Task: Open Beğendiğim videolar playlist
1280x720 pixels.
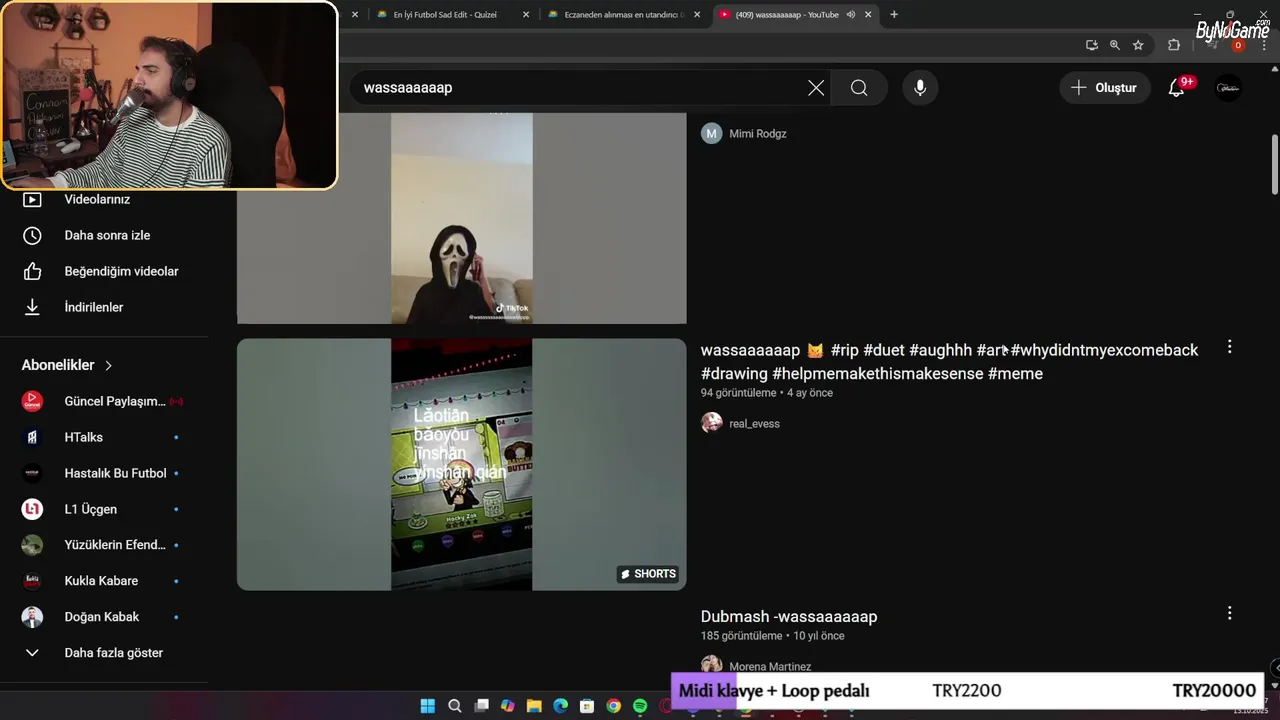Action: (121, 271)
